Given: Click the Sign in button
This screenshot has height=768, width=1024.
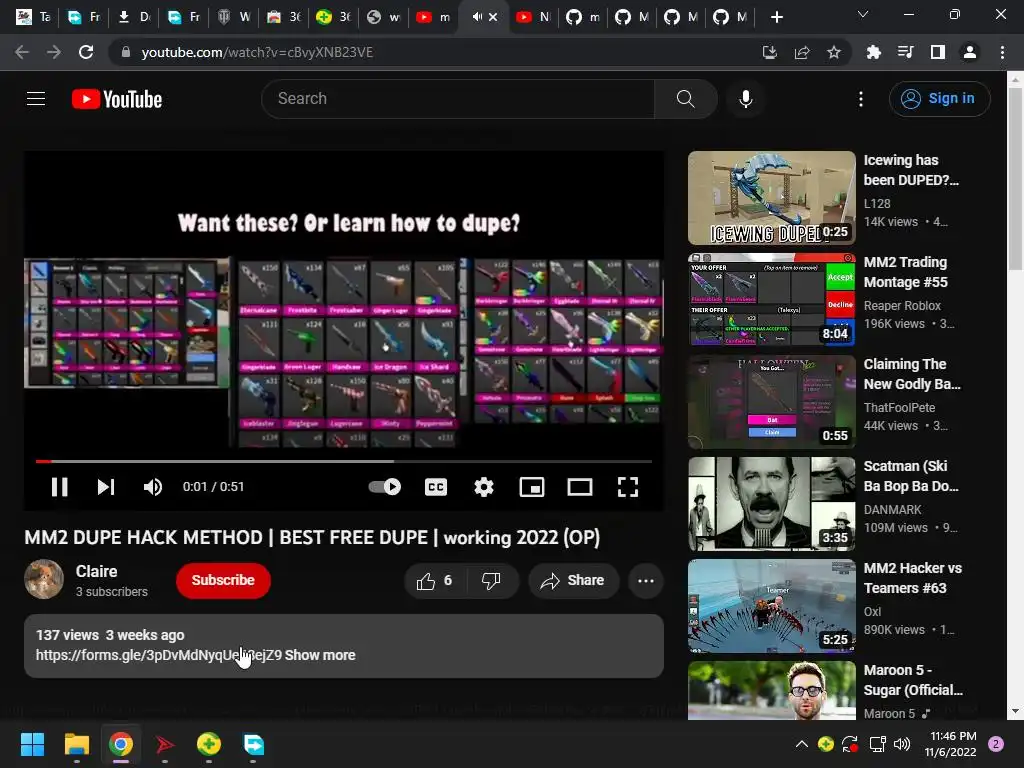Looking at the screenshot, I should tap(939, 99).
